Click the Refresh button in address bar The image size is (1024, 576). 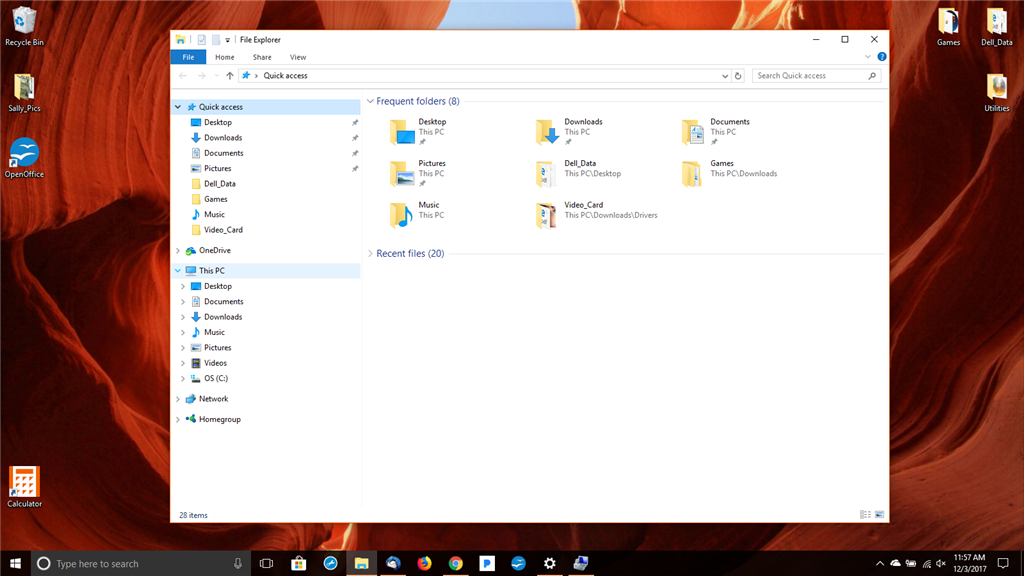click(739, 75)
